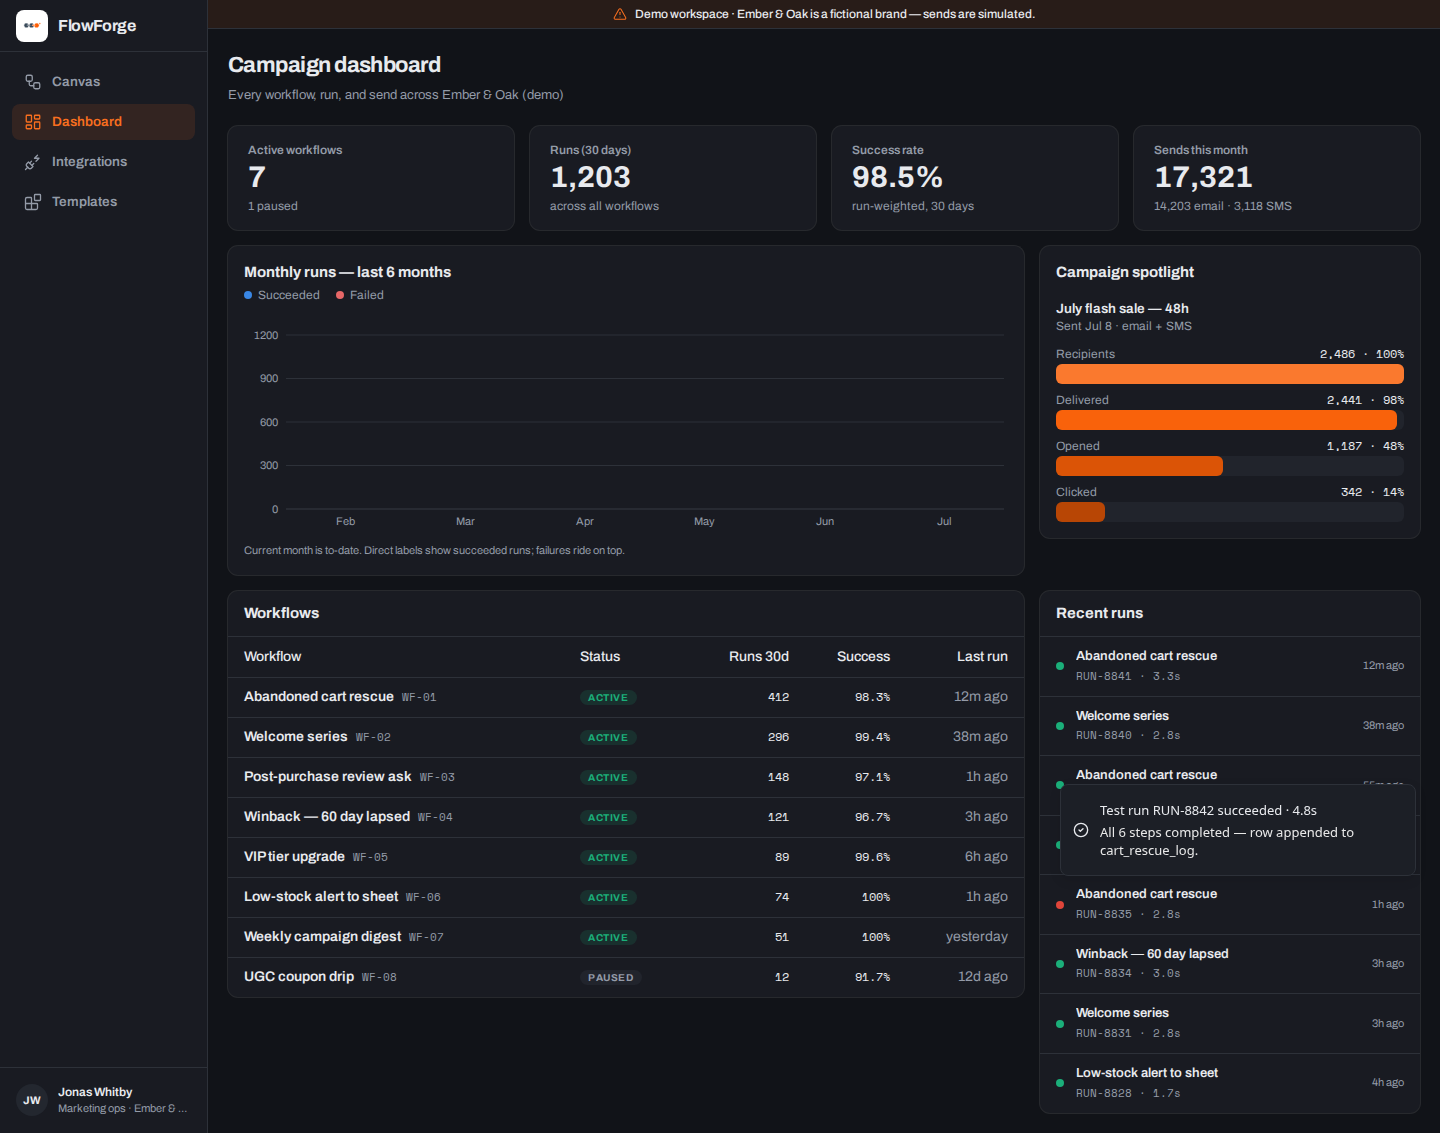The image size is (1440, 1133).
Task: Sort by Last run column header
Action: (x=982, y=657)
